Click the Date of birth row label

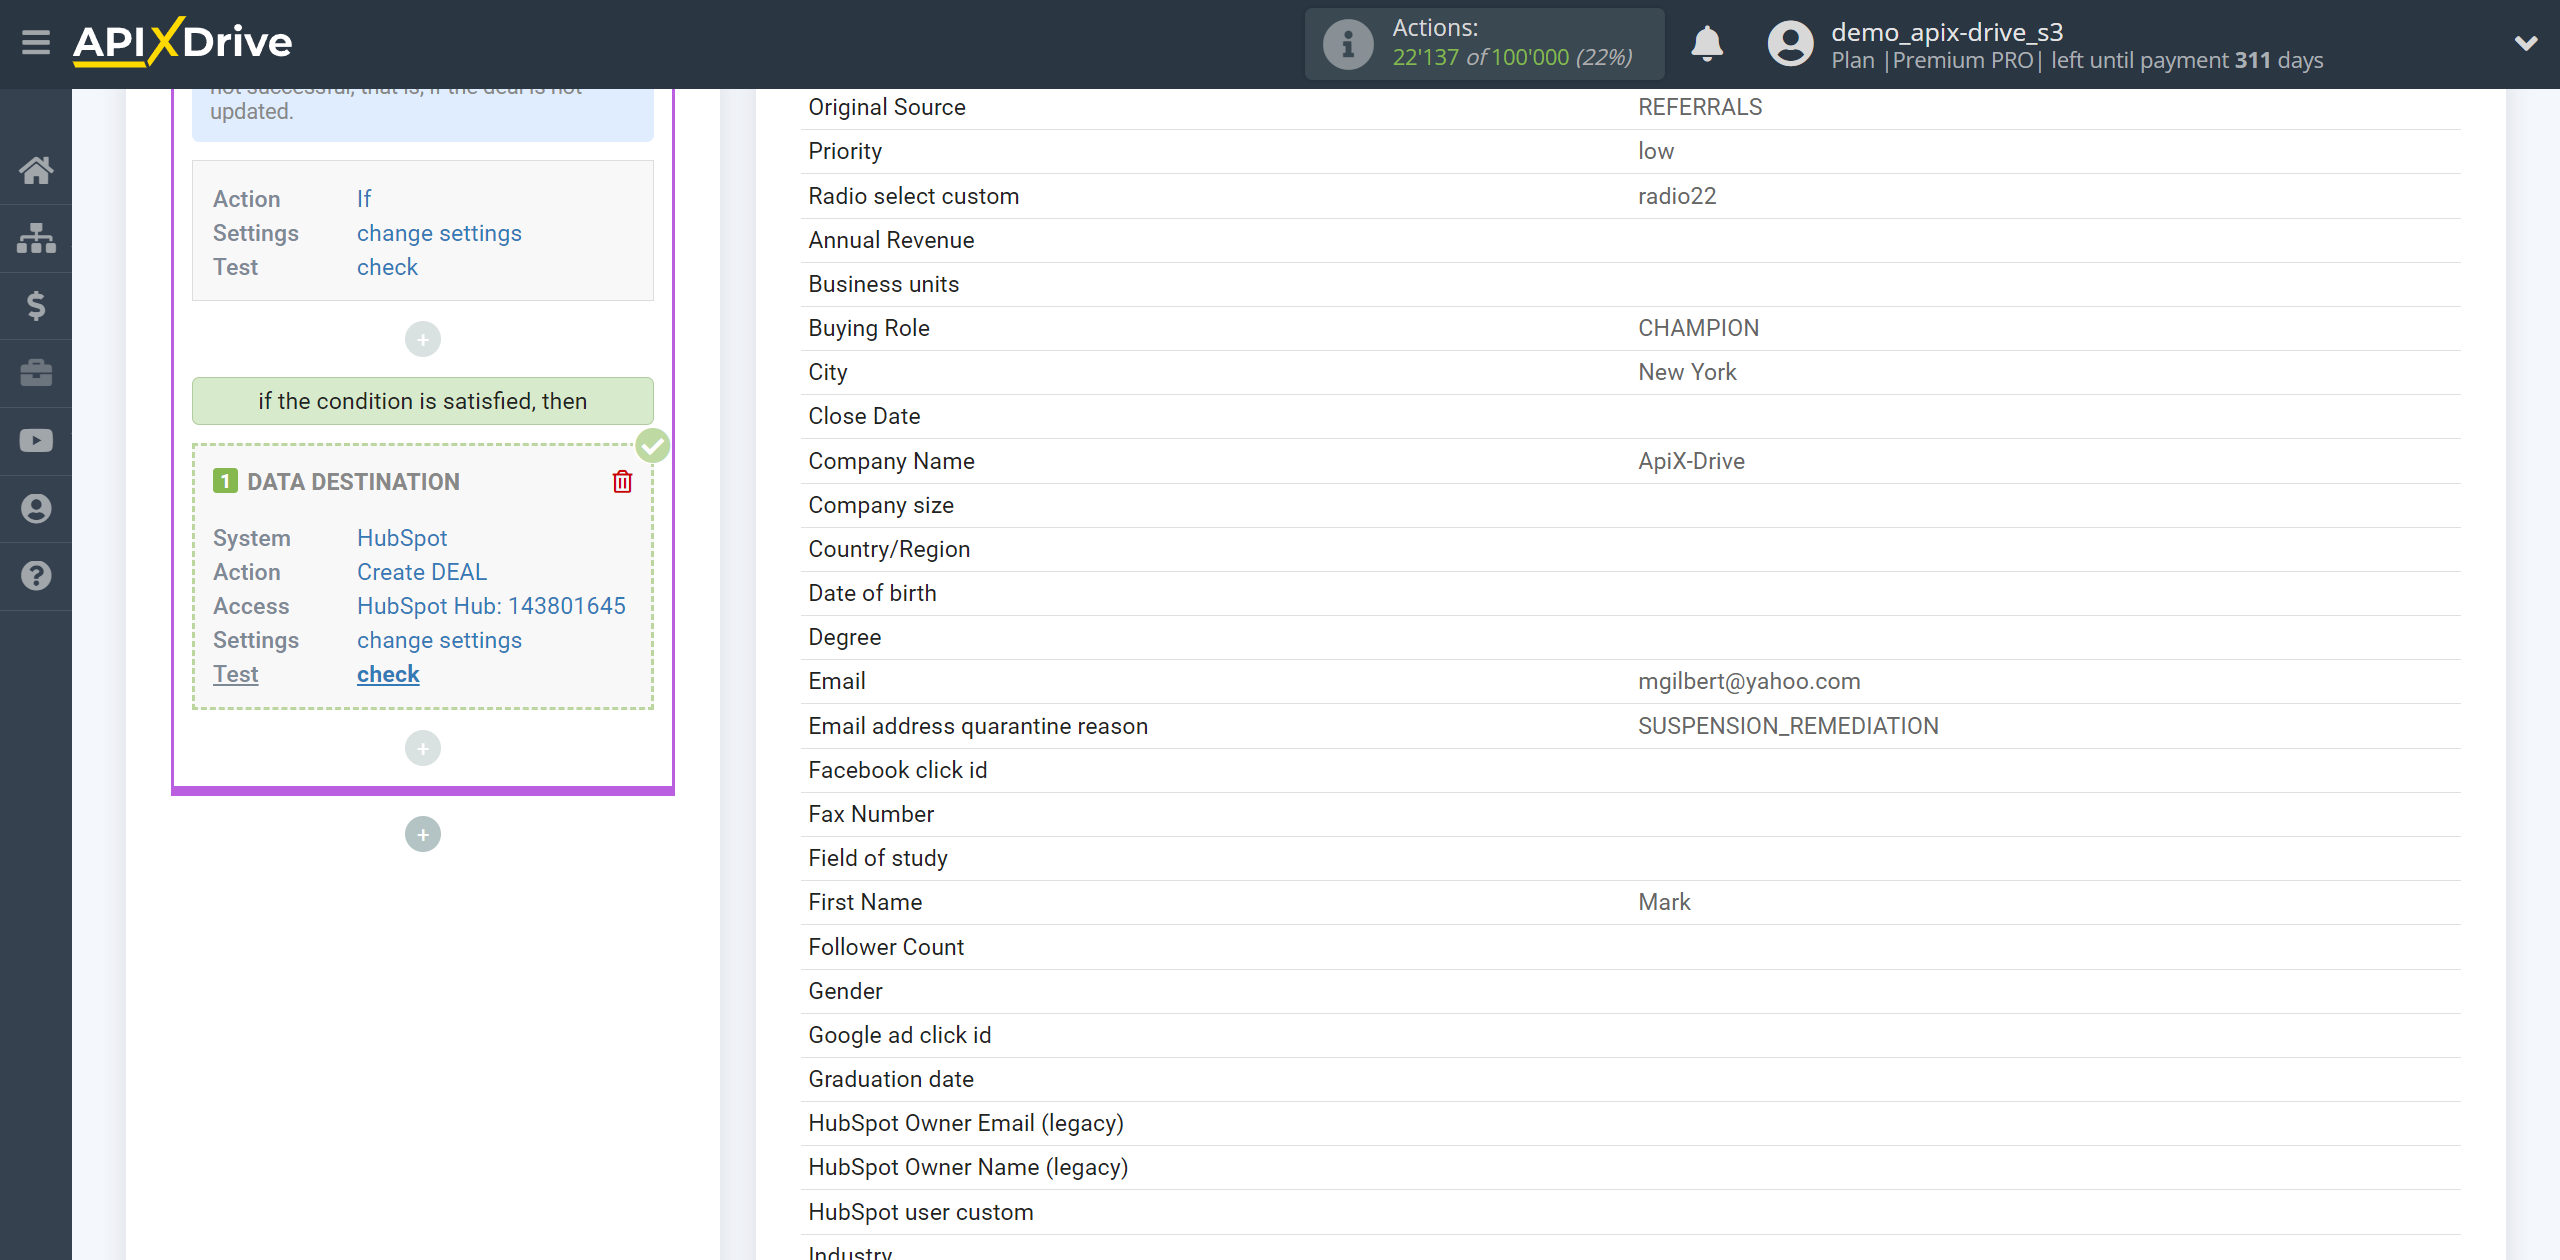872,593
